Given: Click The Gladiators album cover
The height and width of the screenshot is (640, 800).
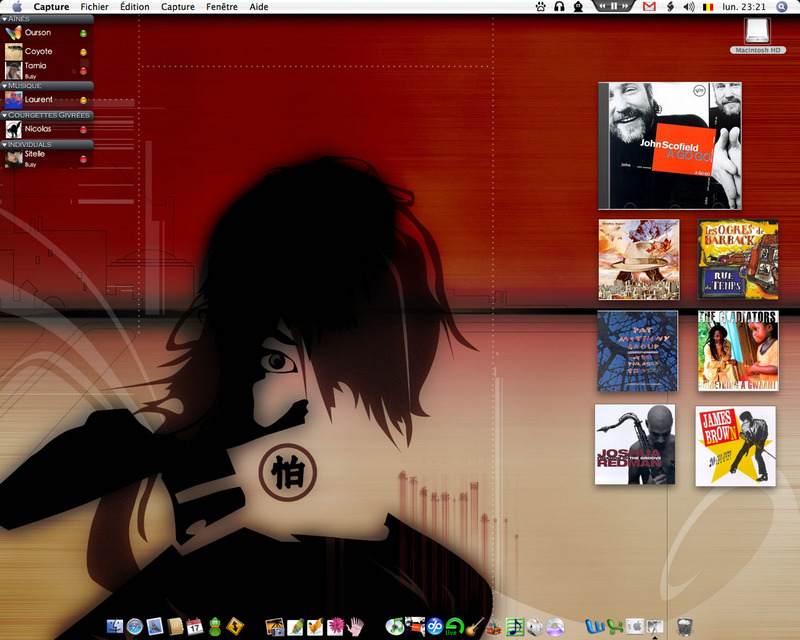Looking at the screenshot, I should pyautogui.click(x=738, y=351).
